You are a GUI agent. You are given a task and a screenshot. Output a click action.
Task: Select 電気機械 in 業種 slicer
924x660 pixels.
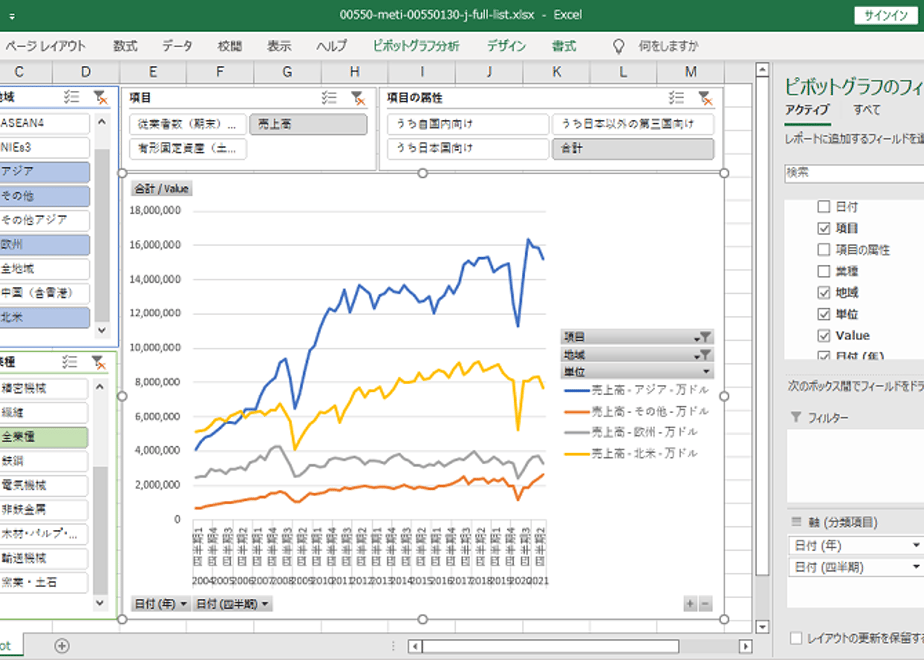pos(44,485)
